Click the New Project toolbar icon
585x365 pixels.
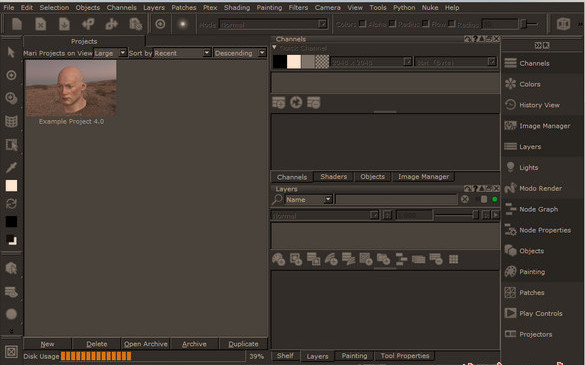pyautogui.click(x=17, y=24)
